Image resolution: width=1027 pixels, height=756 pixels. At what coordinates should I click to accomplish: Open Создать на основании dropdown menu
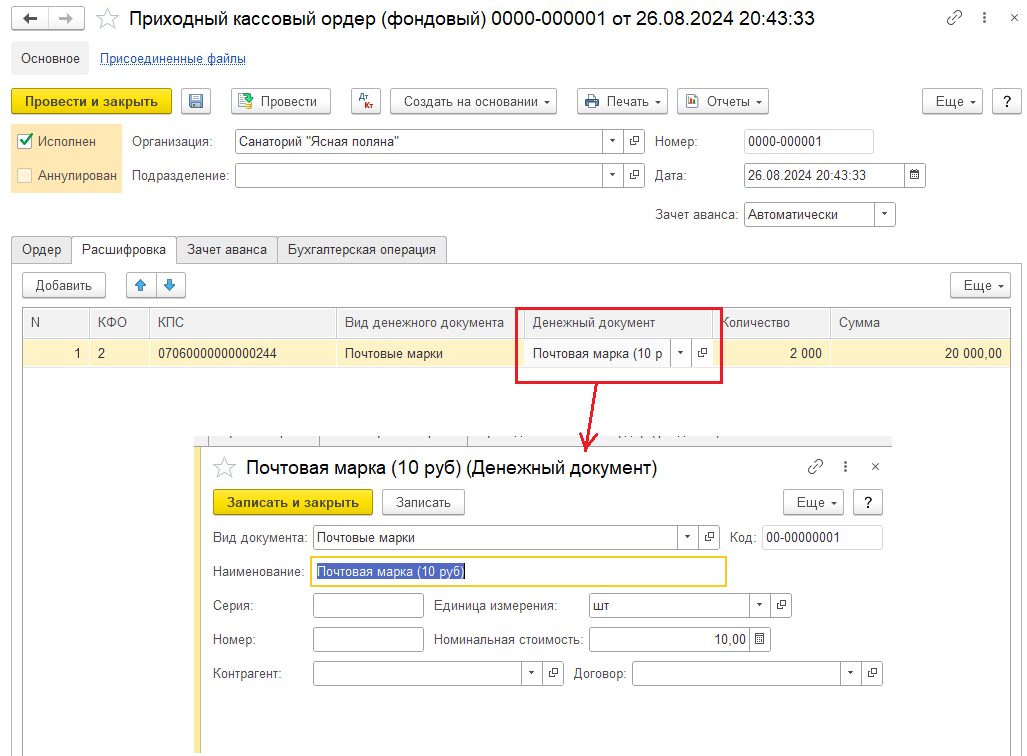(x=474, y=102)
